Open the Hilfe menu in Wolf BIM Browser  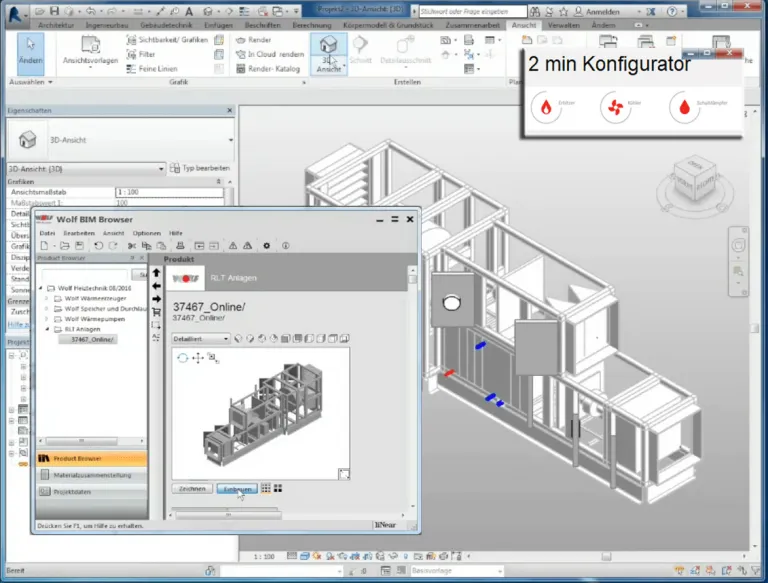[x=176, y=233]
